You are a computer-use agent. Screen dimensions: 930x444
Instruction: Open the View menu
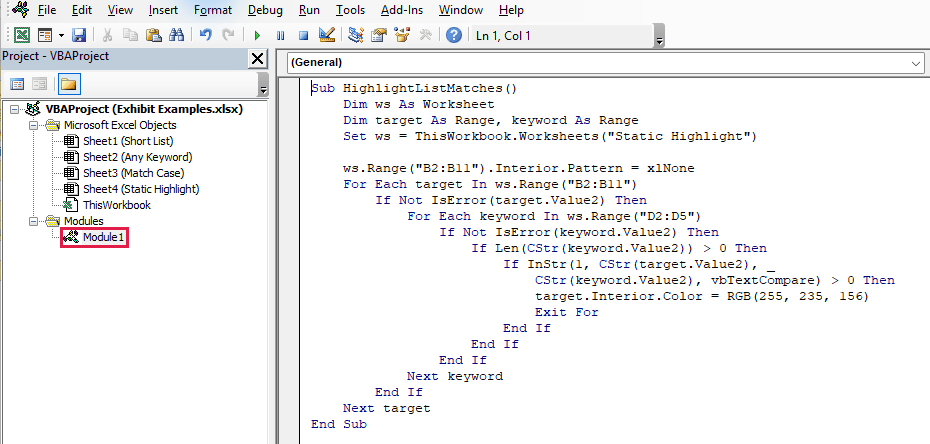coord(120,10)
